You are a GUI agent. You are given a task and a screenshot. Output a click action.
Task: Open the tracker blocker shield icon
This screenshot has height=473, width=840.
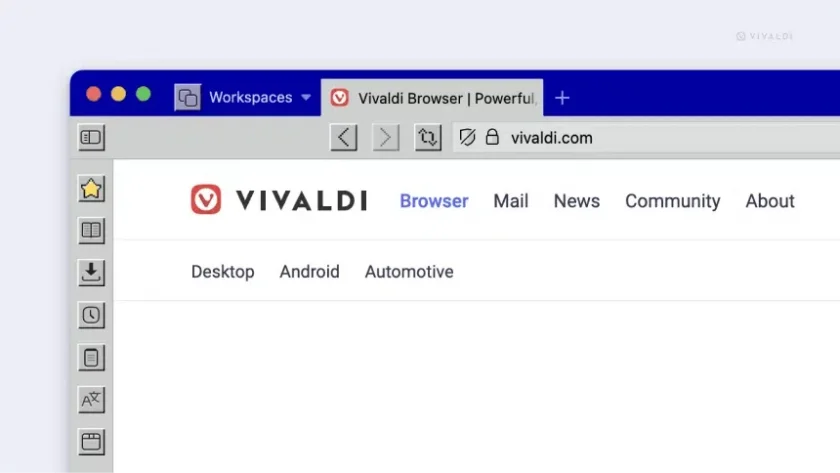(x=467, y=138)
